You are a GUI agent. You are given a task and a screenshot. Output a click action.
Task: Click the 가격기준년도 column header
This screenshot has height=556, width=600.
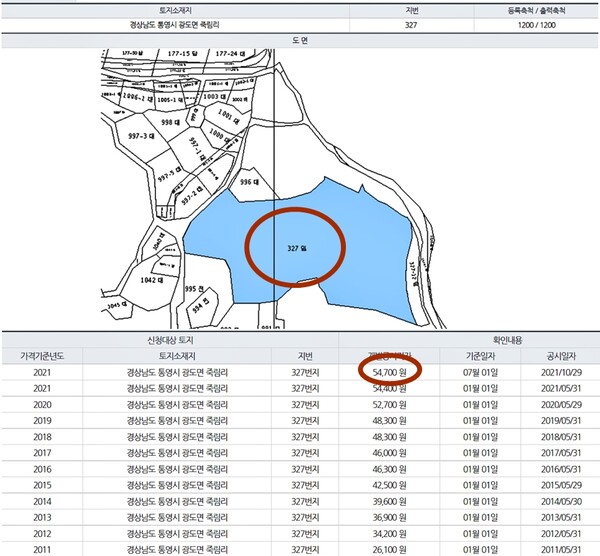tap(40, 356)
